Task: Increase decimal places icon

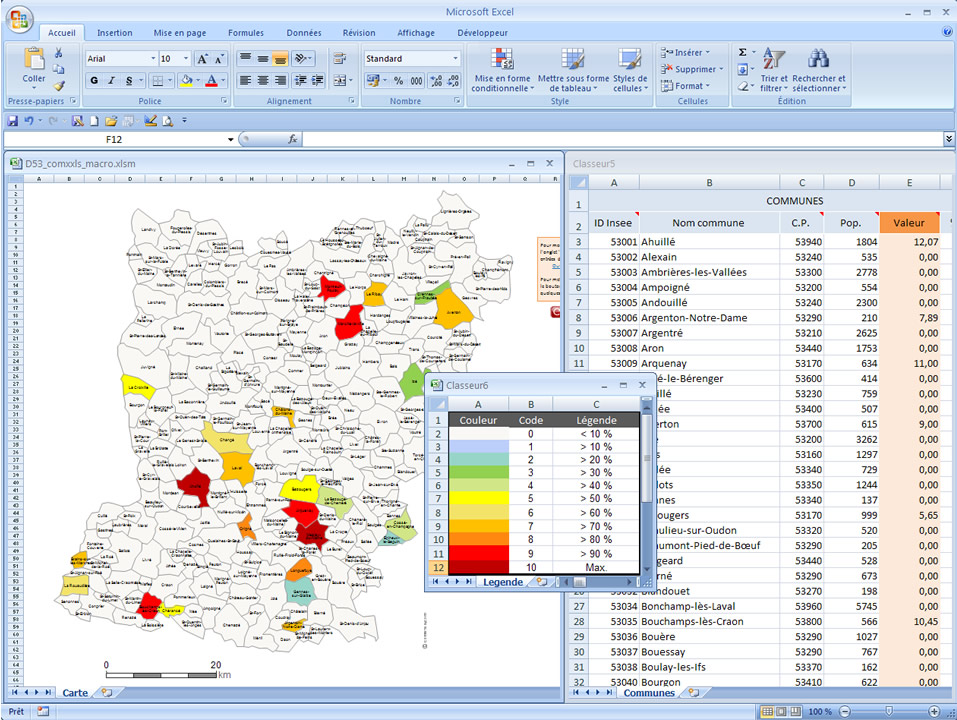Action: click(x=436, y=81)
